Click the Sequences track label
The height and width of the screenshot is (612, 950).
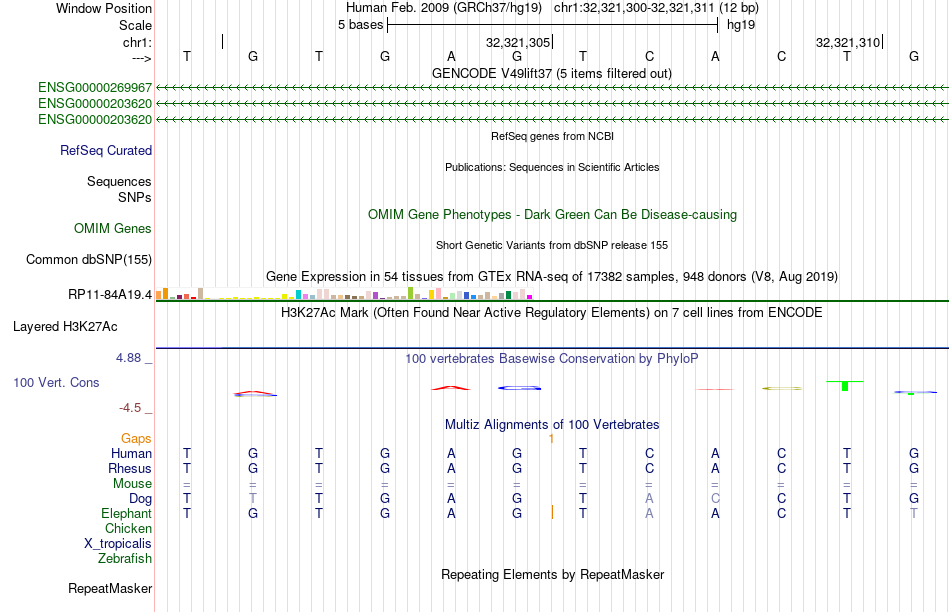click(119, 181)
